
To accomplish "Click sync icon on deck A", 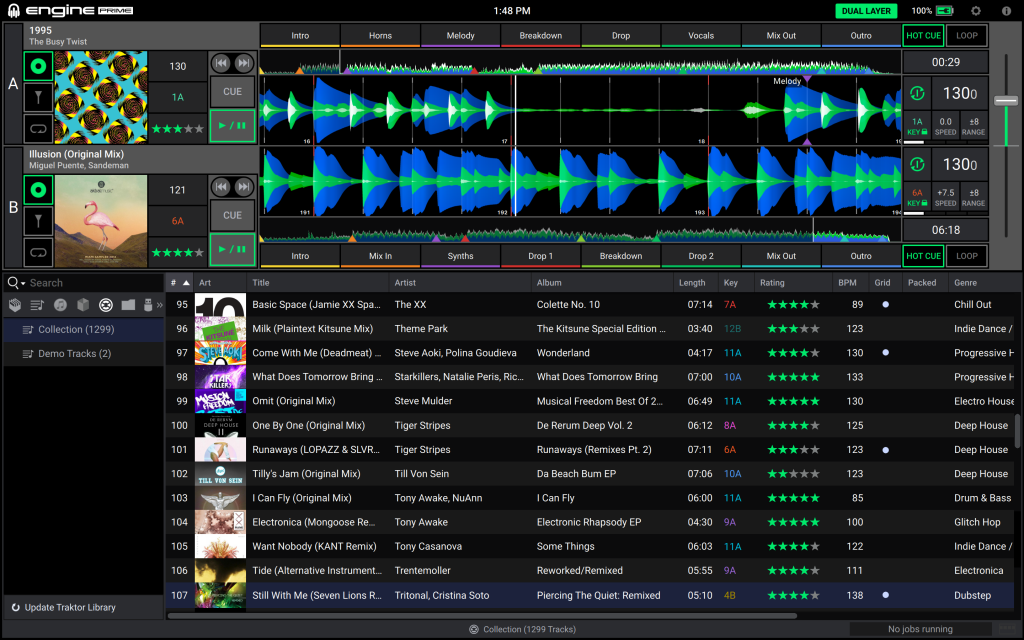I will click(917, 93).
